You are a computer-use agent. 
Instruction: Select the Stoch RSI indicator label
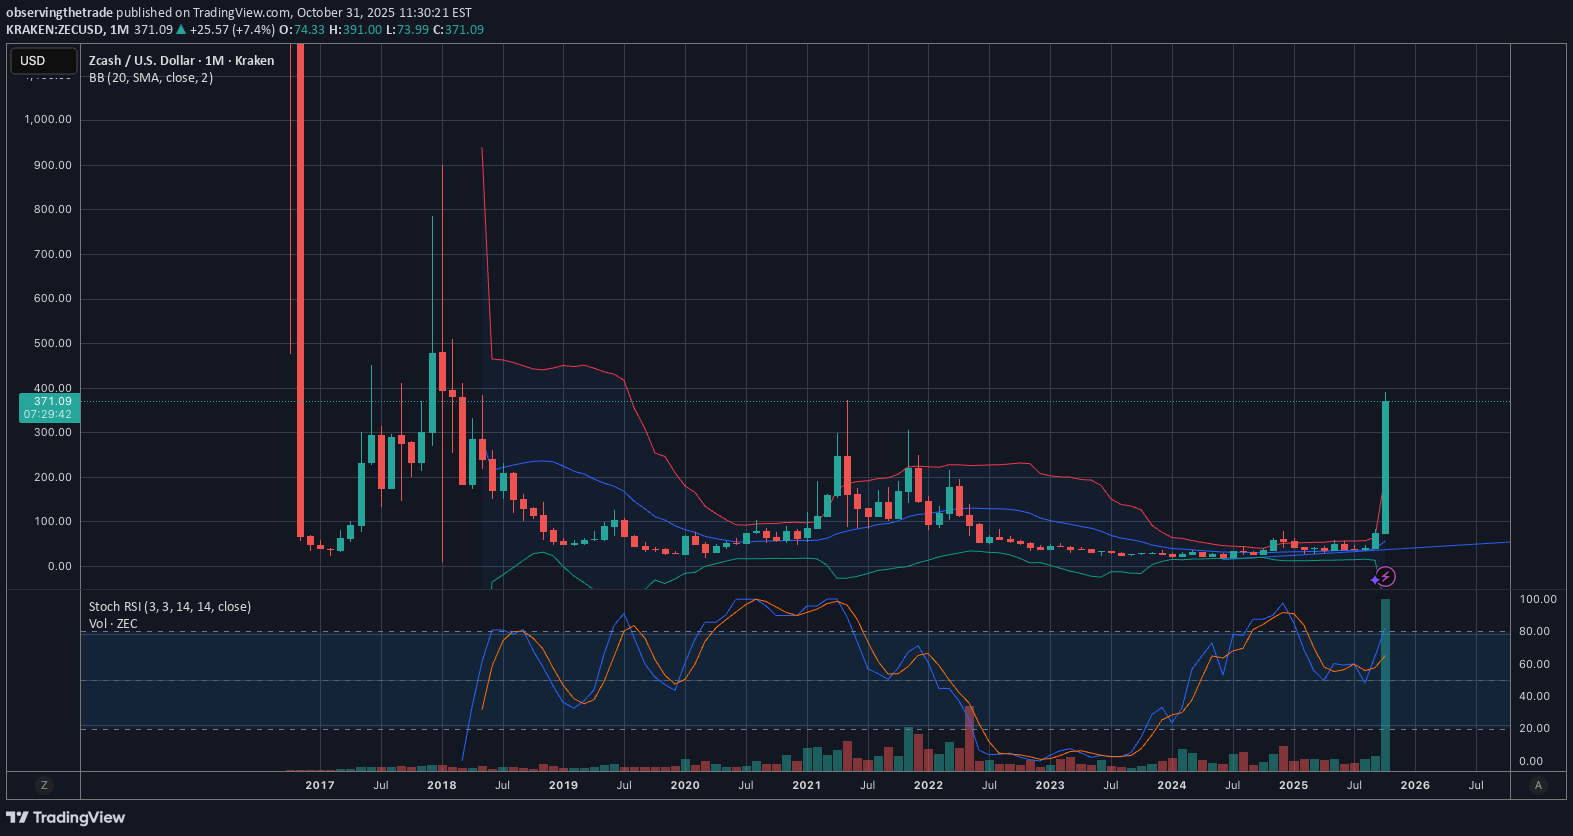coord(169,607)
